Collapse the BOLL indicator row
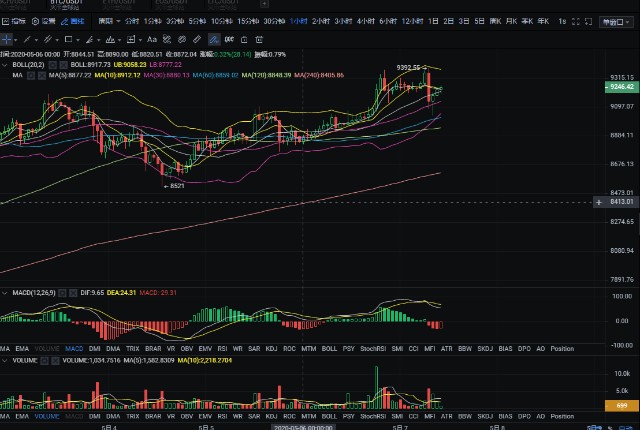The height and width of the screenshot is (430, 640). [x=5, y=65]
